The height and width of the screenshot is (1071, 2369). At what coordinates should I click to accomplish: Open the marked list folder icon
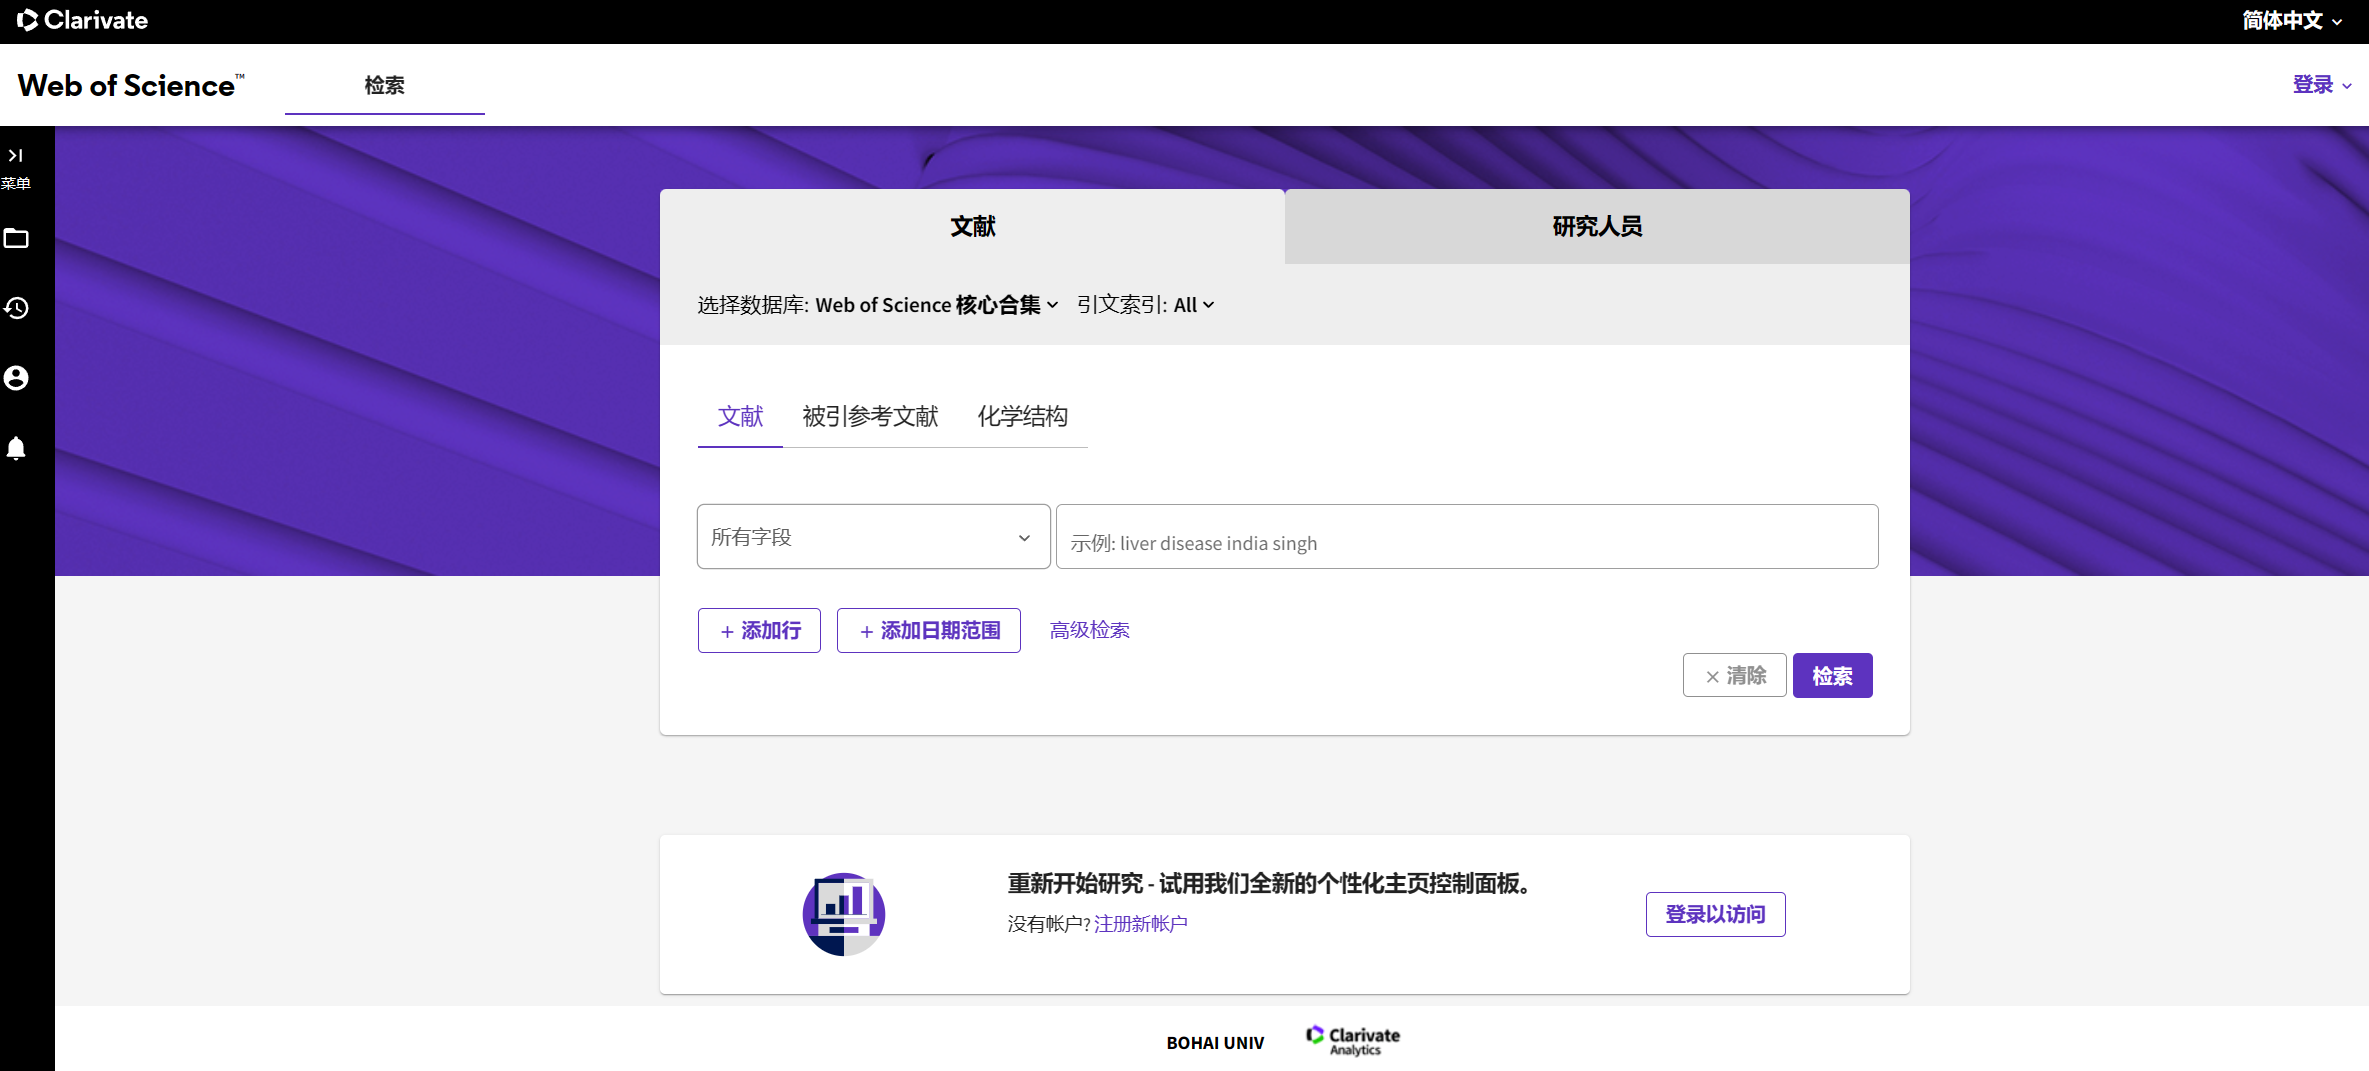click(16, 239)
